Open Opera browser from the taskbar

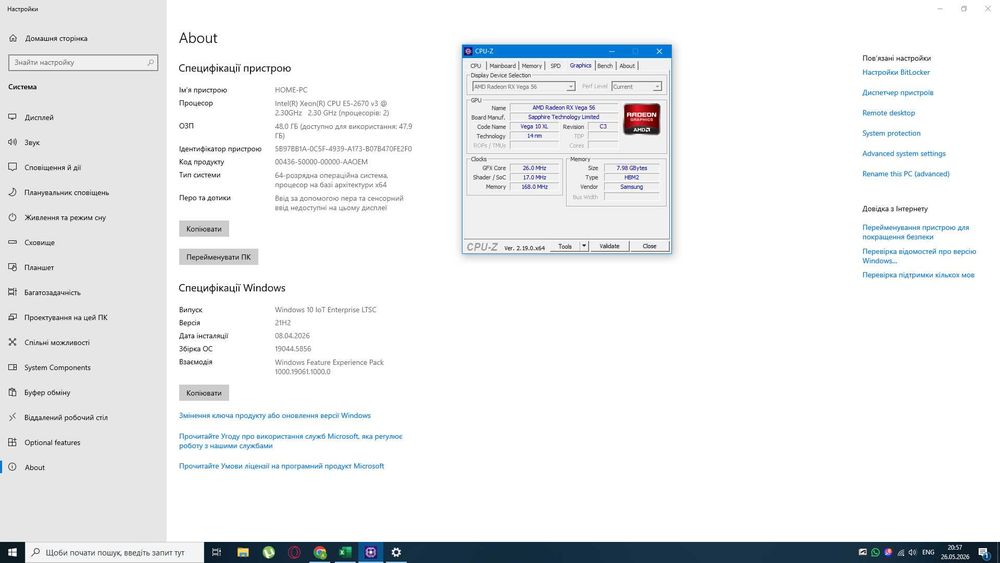[x=294, y=552]
